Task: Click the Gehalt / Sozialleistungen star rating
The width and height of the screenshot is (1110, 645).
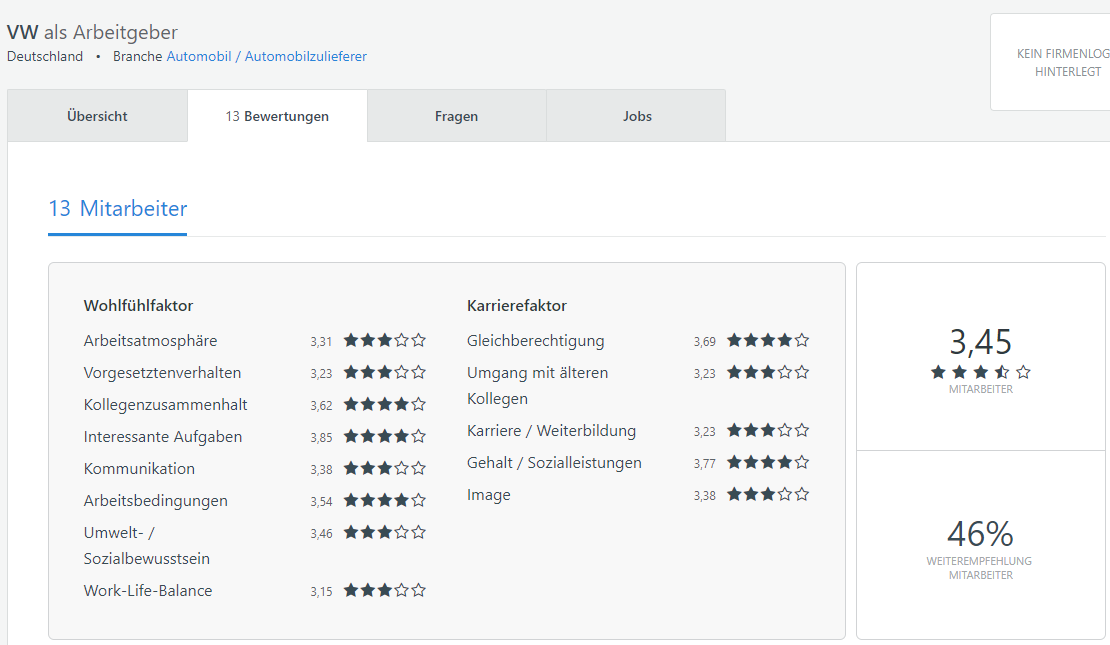Action: coord(768,462)
